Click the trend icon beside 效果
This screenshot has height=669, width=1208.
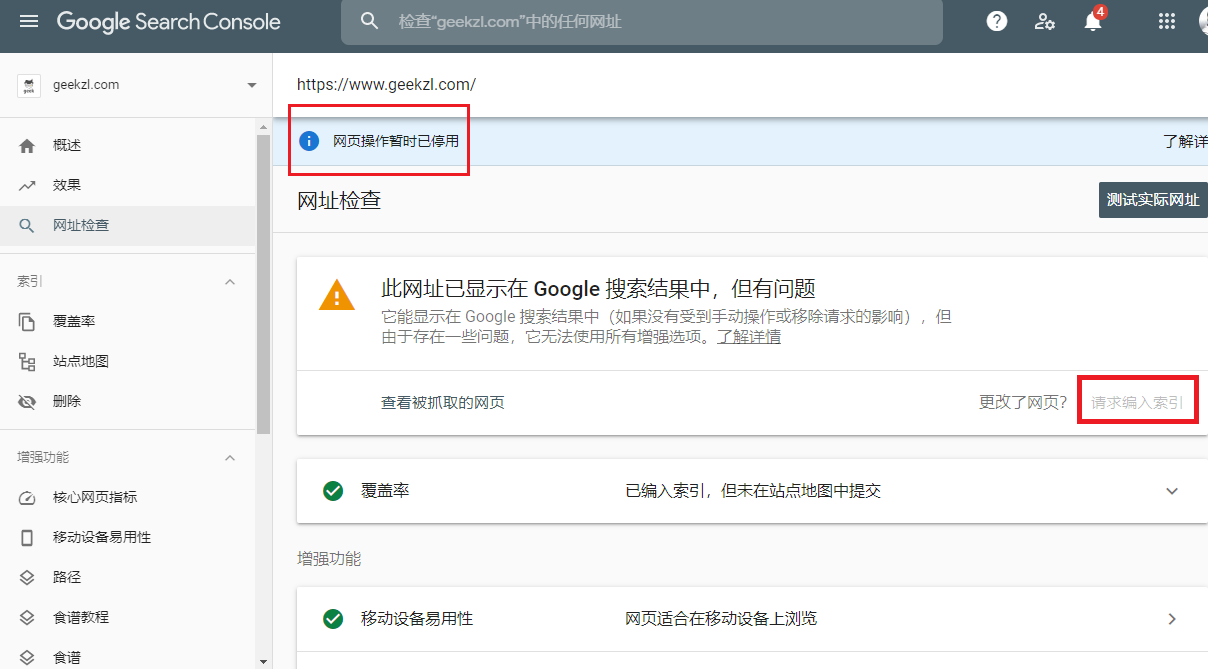[x=28, y=186]
